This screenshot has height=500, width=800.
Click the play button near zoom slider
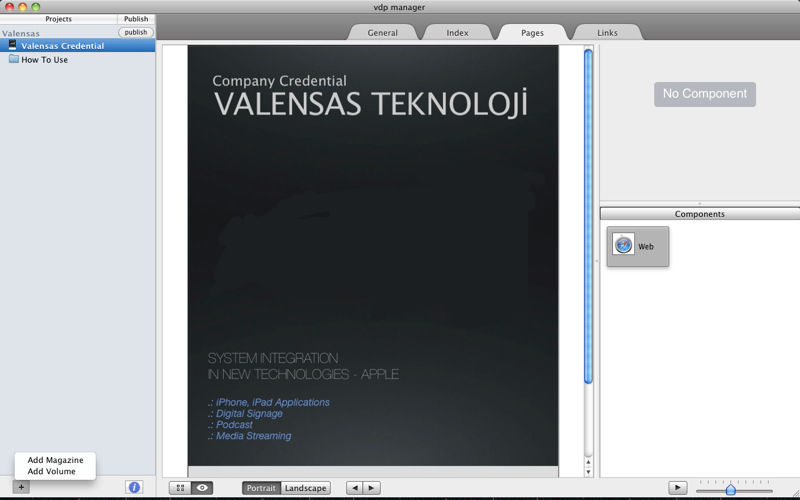point(678,487)
